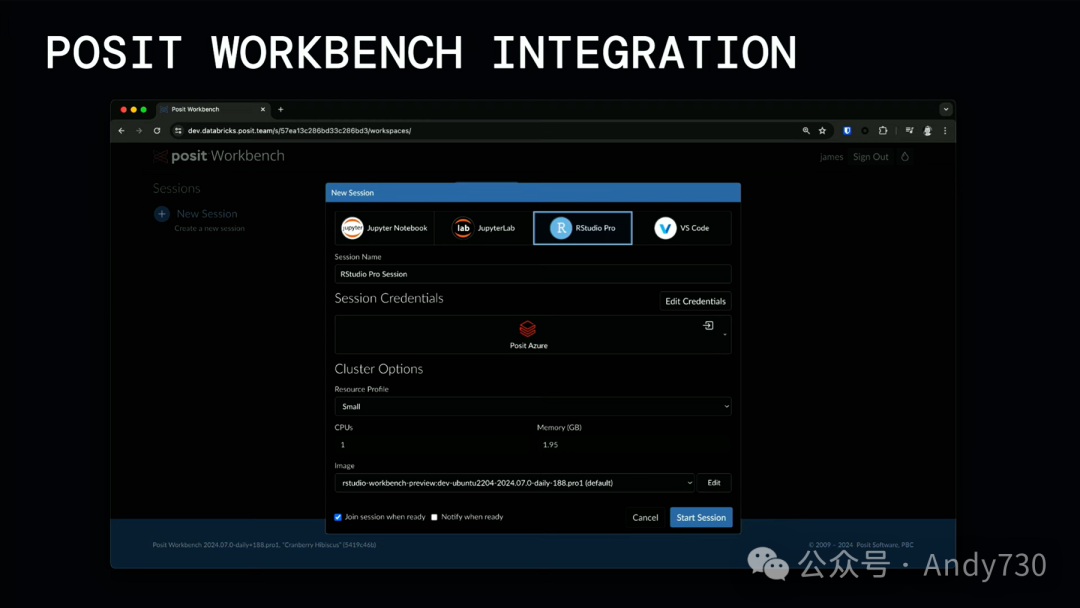
Task: Click the Start Session button
Action: [x=701, y=518]
